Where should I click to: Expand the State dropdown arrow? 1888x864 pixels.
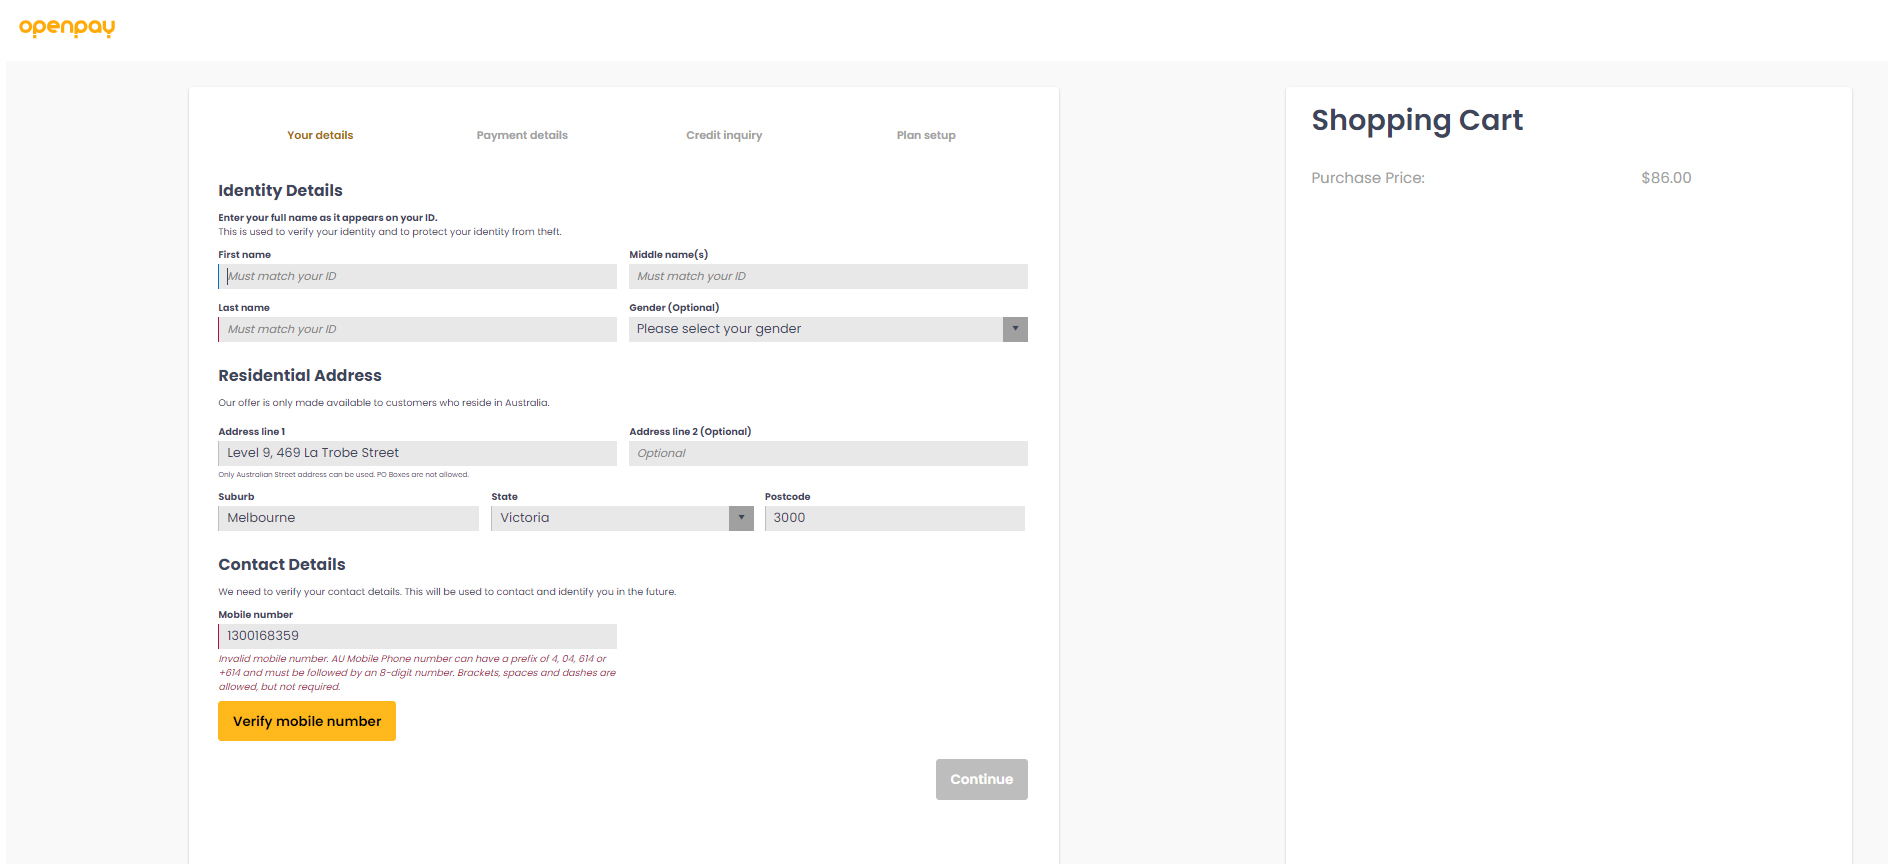pos(741,518)
